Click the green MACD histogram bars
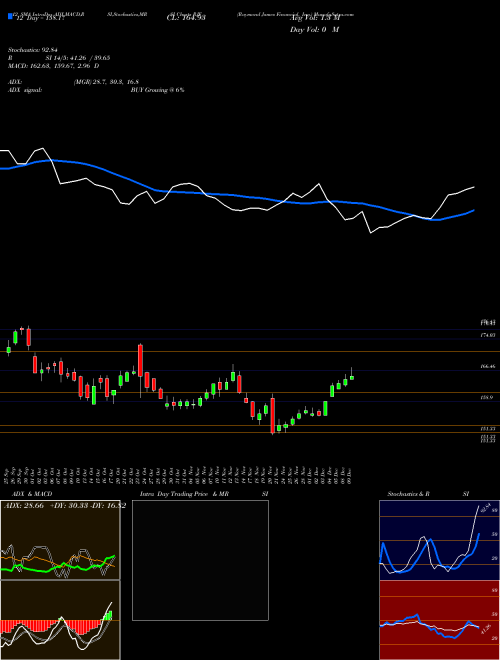Image resolution: width=500 pixels, height=660 pixels. (108, 616)
